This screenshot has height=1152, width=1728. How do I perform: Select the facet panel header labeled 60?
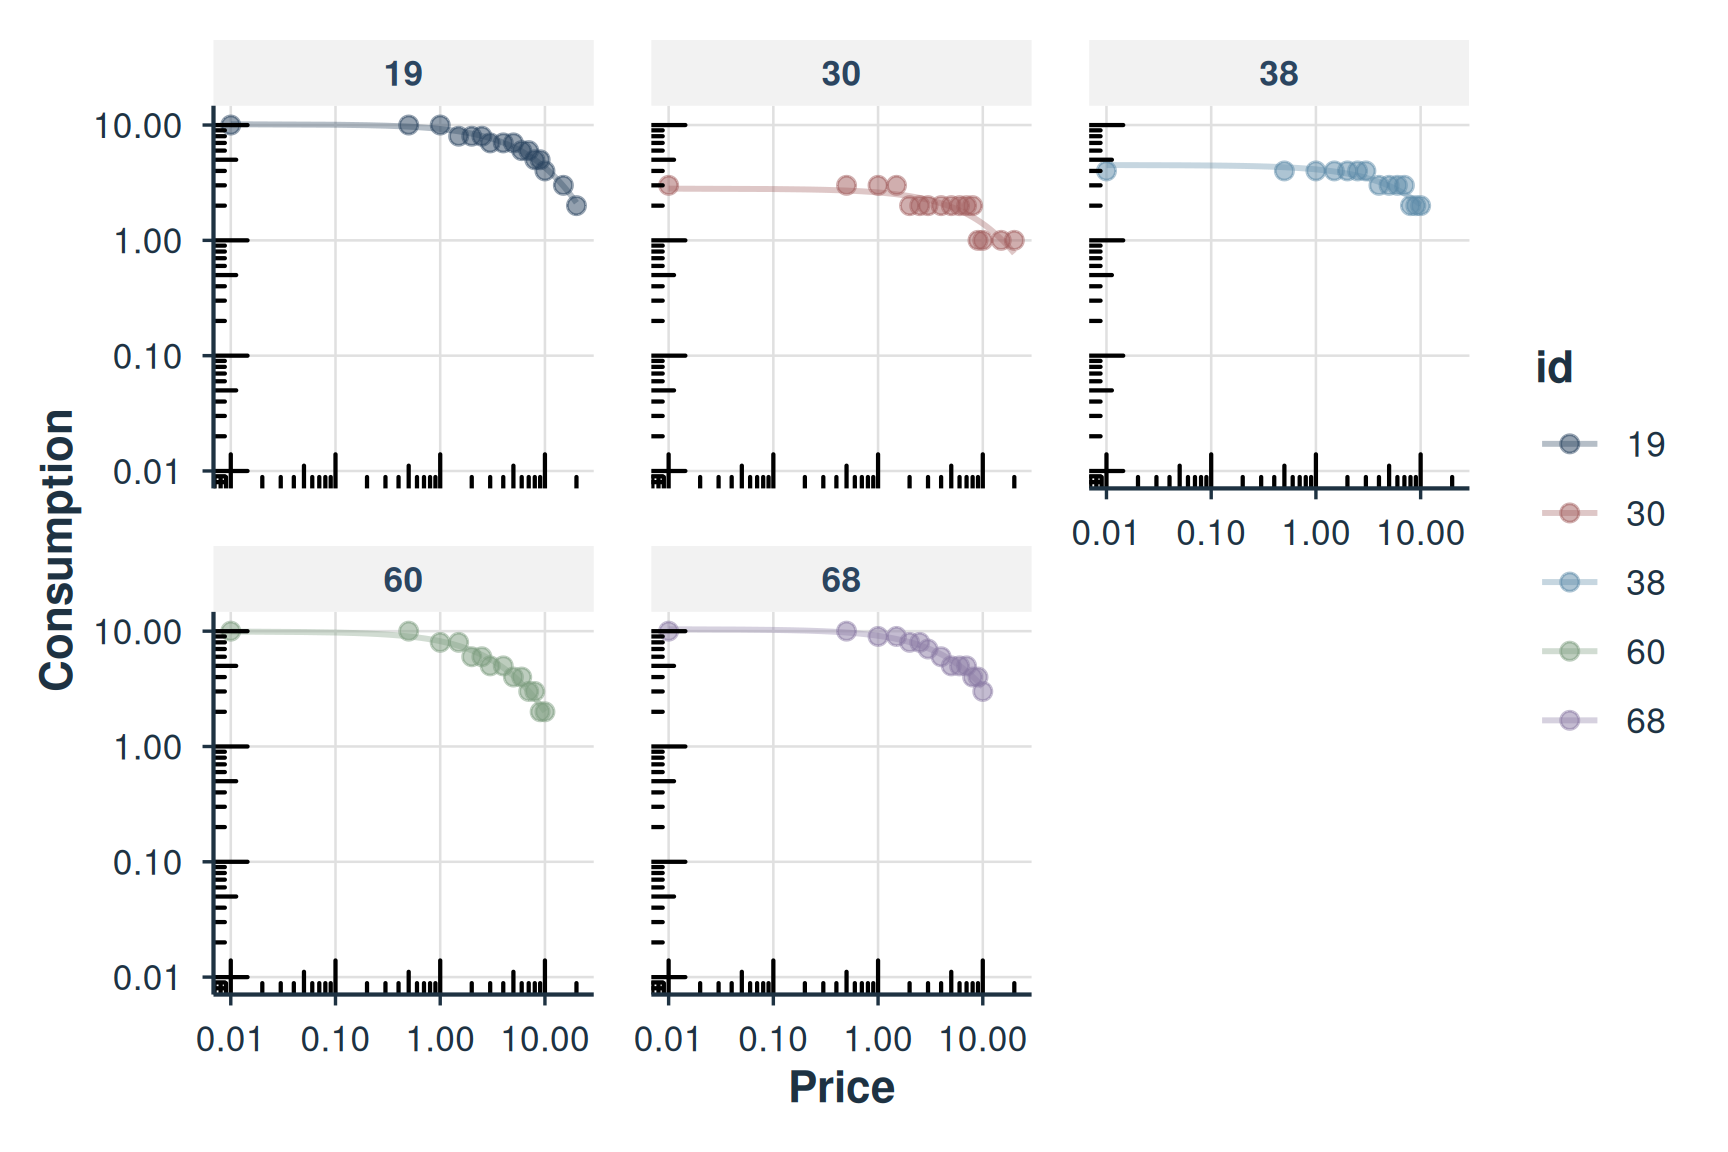click(403, 580)
